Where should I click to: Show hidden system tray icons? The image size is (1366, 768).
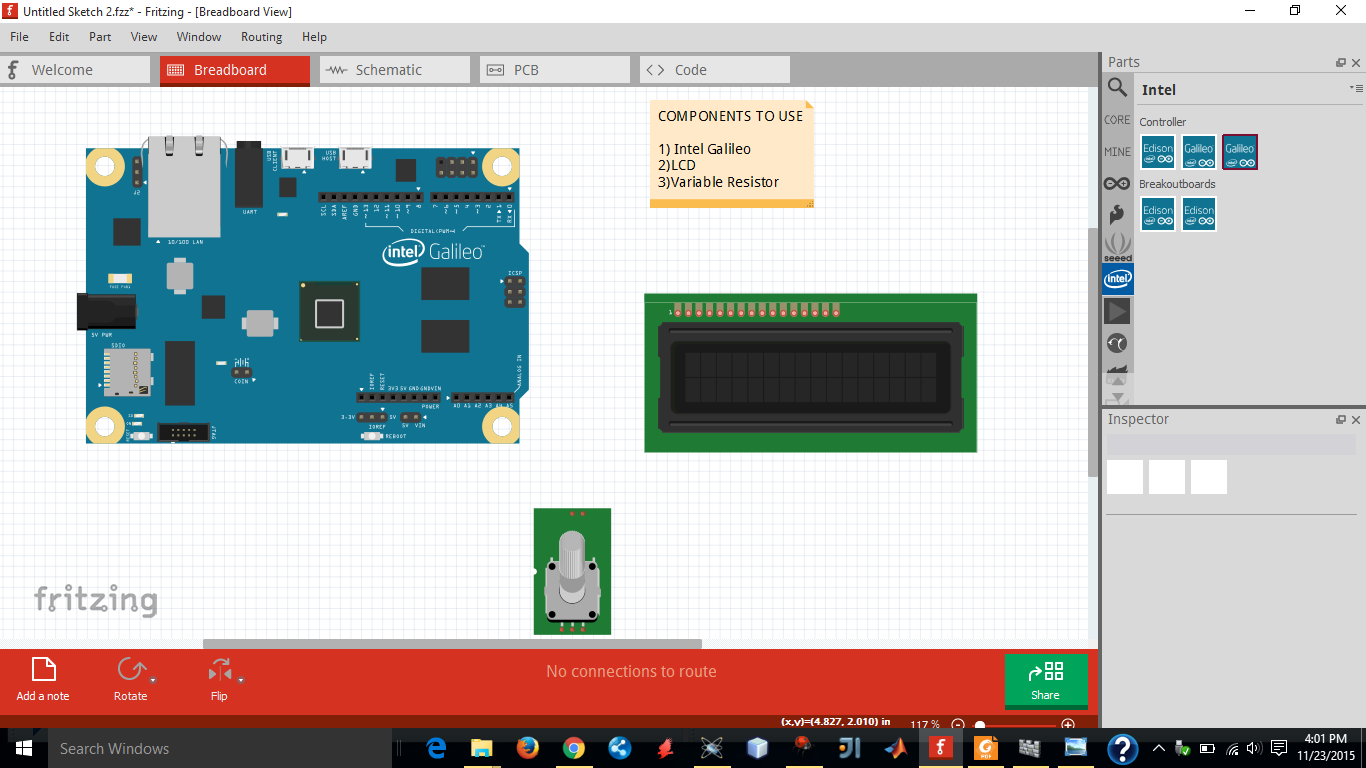click(1158, 748)
